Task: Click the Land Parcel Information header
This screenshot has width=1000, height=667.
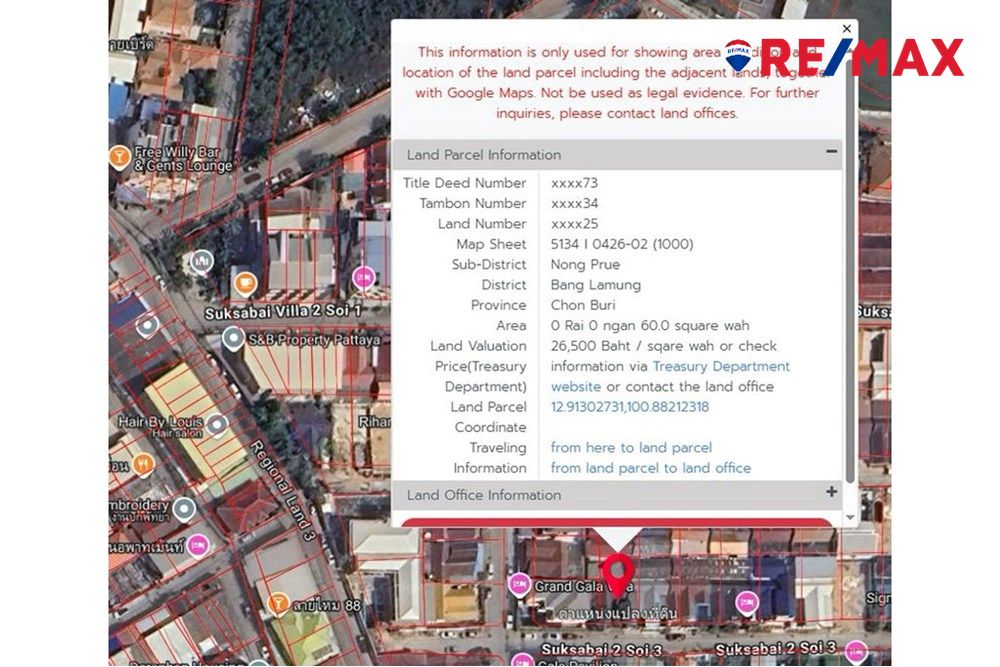Action: pos(484,155)
